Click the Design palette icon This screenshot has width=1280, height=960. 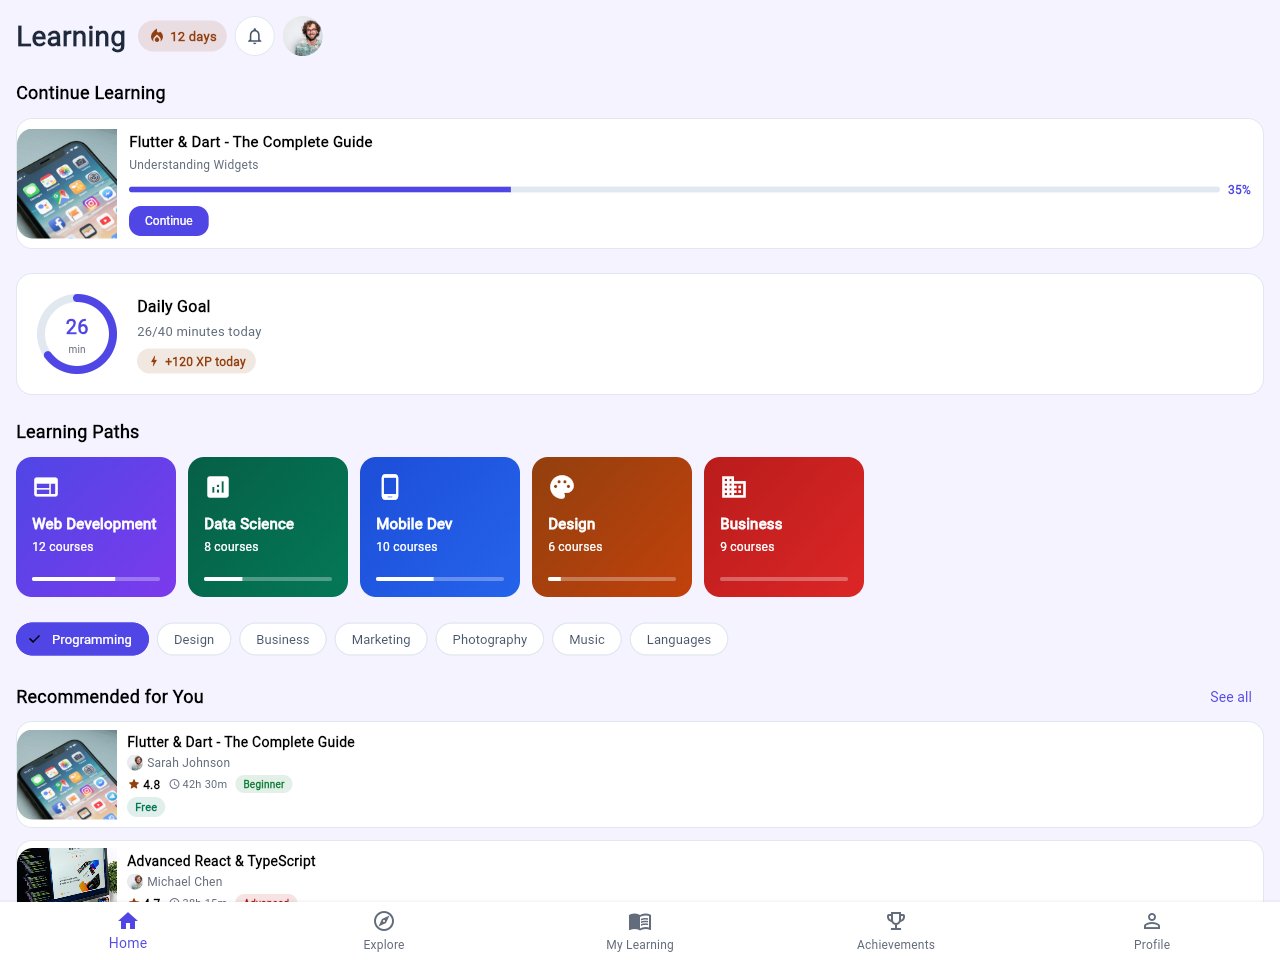tap(562, 487)
